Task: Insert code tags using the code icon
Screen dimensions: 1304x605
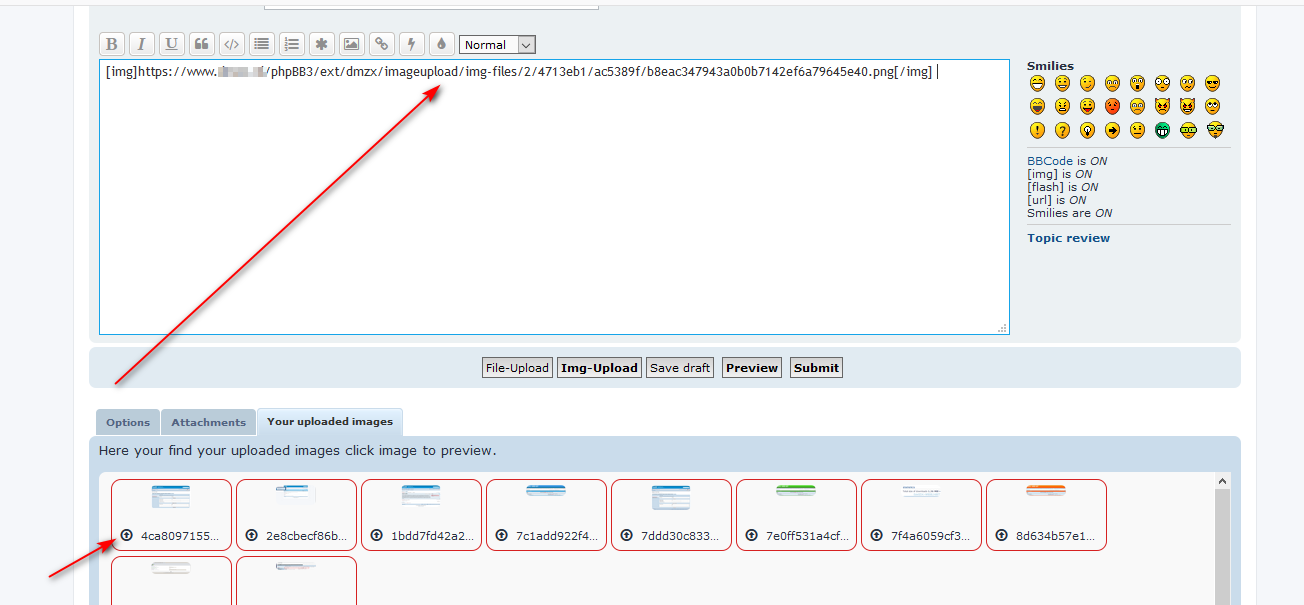Action: (231, 44)
